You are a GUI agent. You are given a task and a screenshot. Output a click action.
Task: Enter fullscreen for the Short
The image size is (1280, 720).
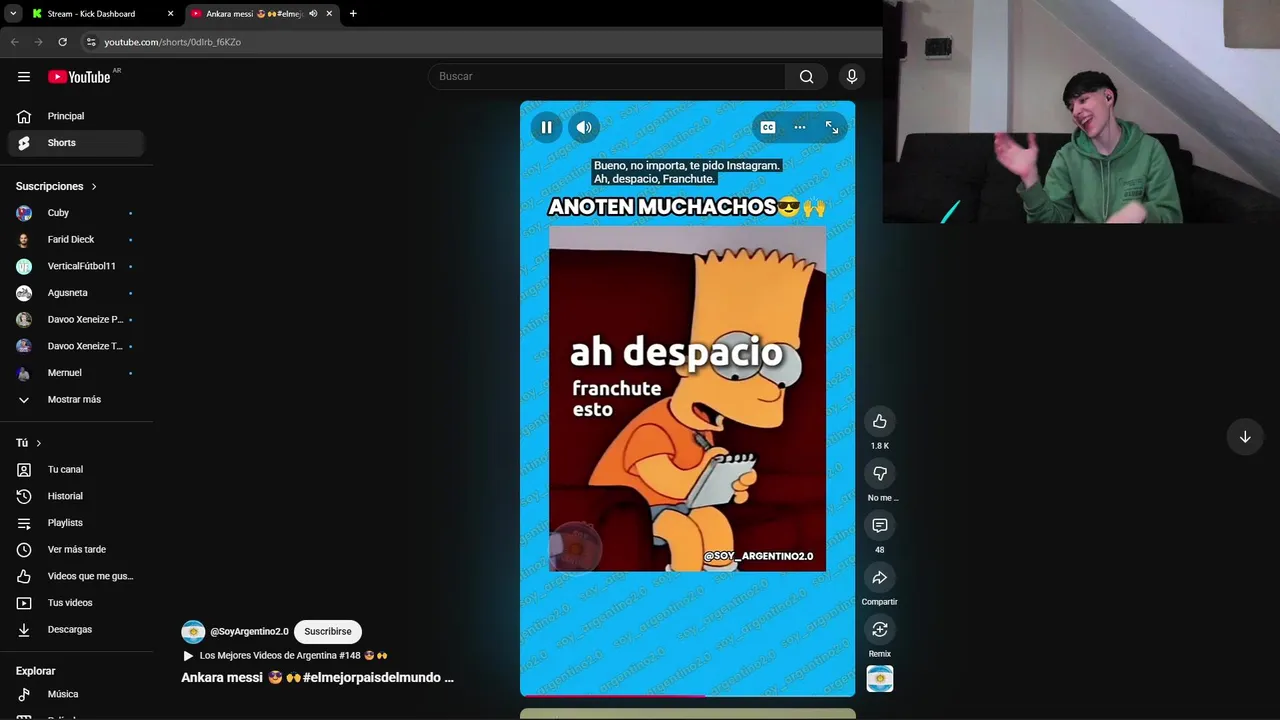pyautogui.click(x=832, y=127)
